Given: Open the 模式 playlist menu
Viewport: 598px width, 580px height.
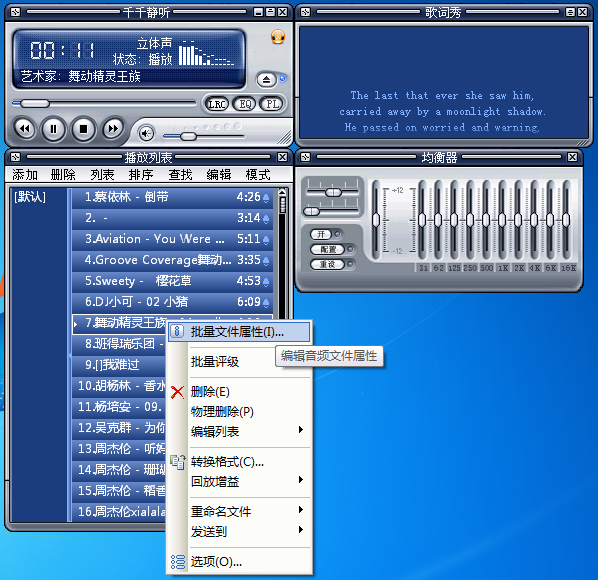Looking at the screenshot, I should coord(258,175).
